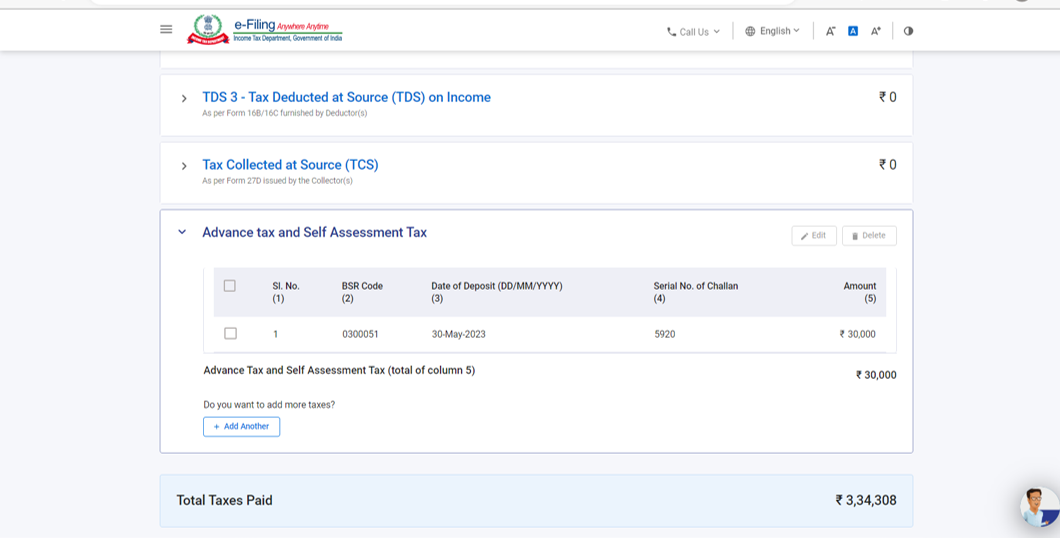
Task: Open the TDS 3 section title link
Action: click(346, 97)
